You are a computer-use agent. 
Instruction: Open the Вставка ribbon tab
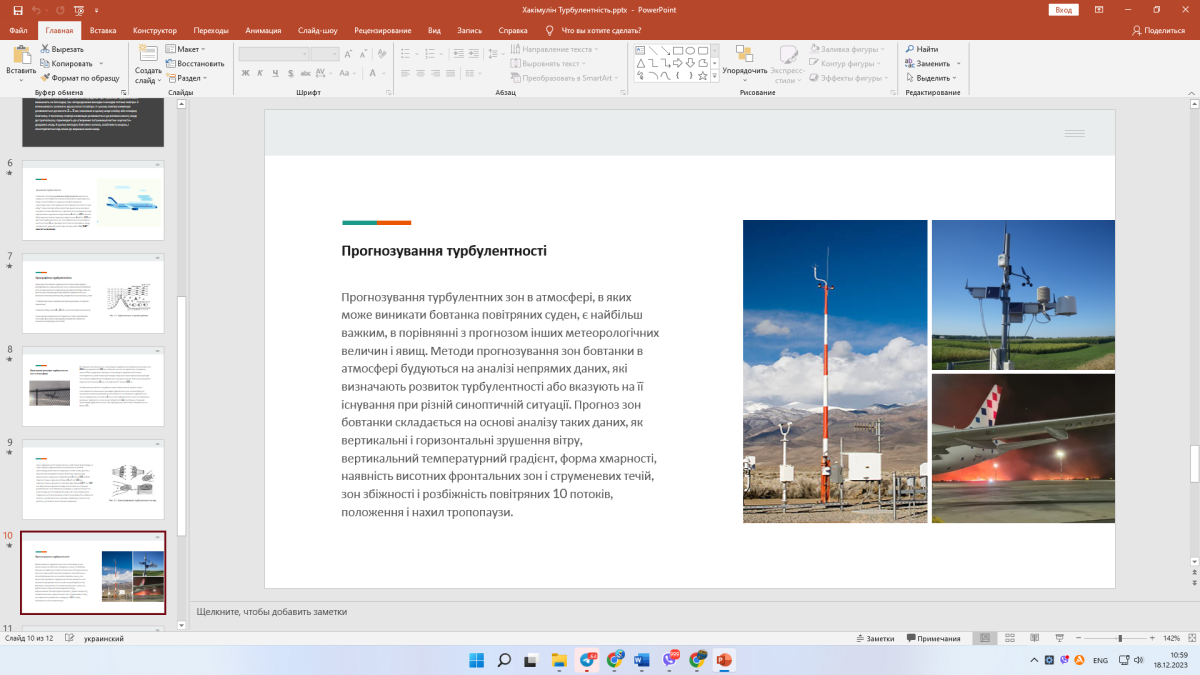(x=103, y=31)
